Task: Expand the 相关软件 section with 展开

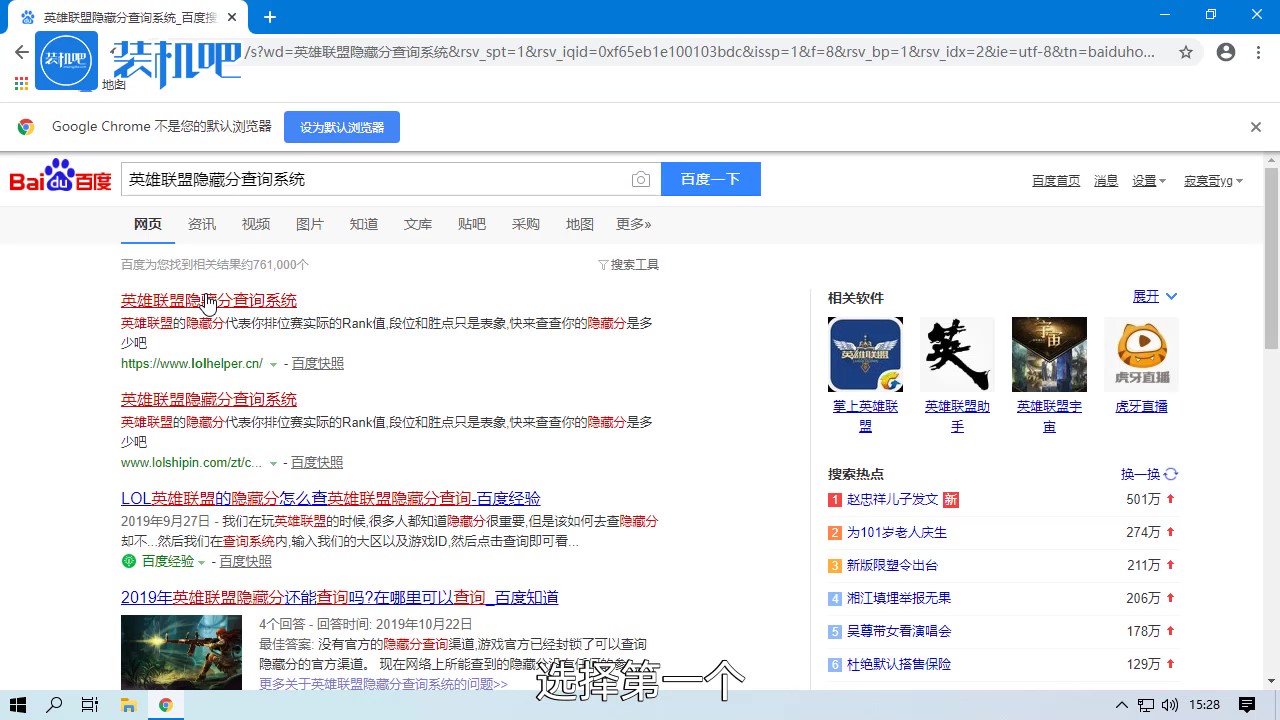Action: 1155,297
